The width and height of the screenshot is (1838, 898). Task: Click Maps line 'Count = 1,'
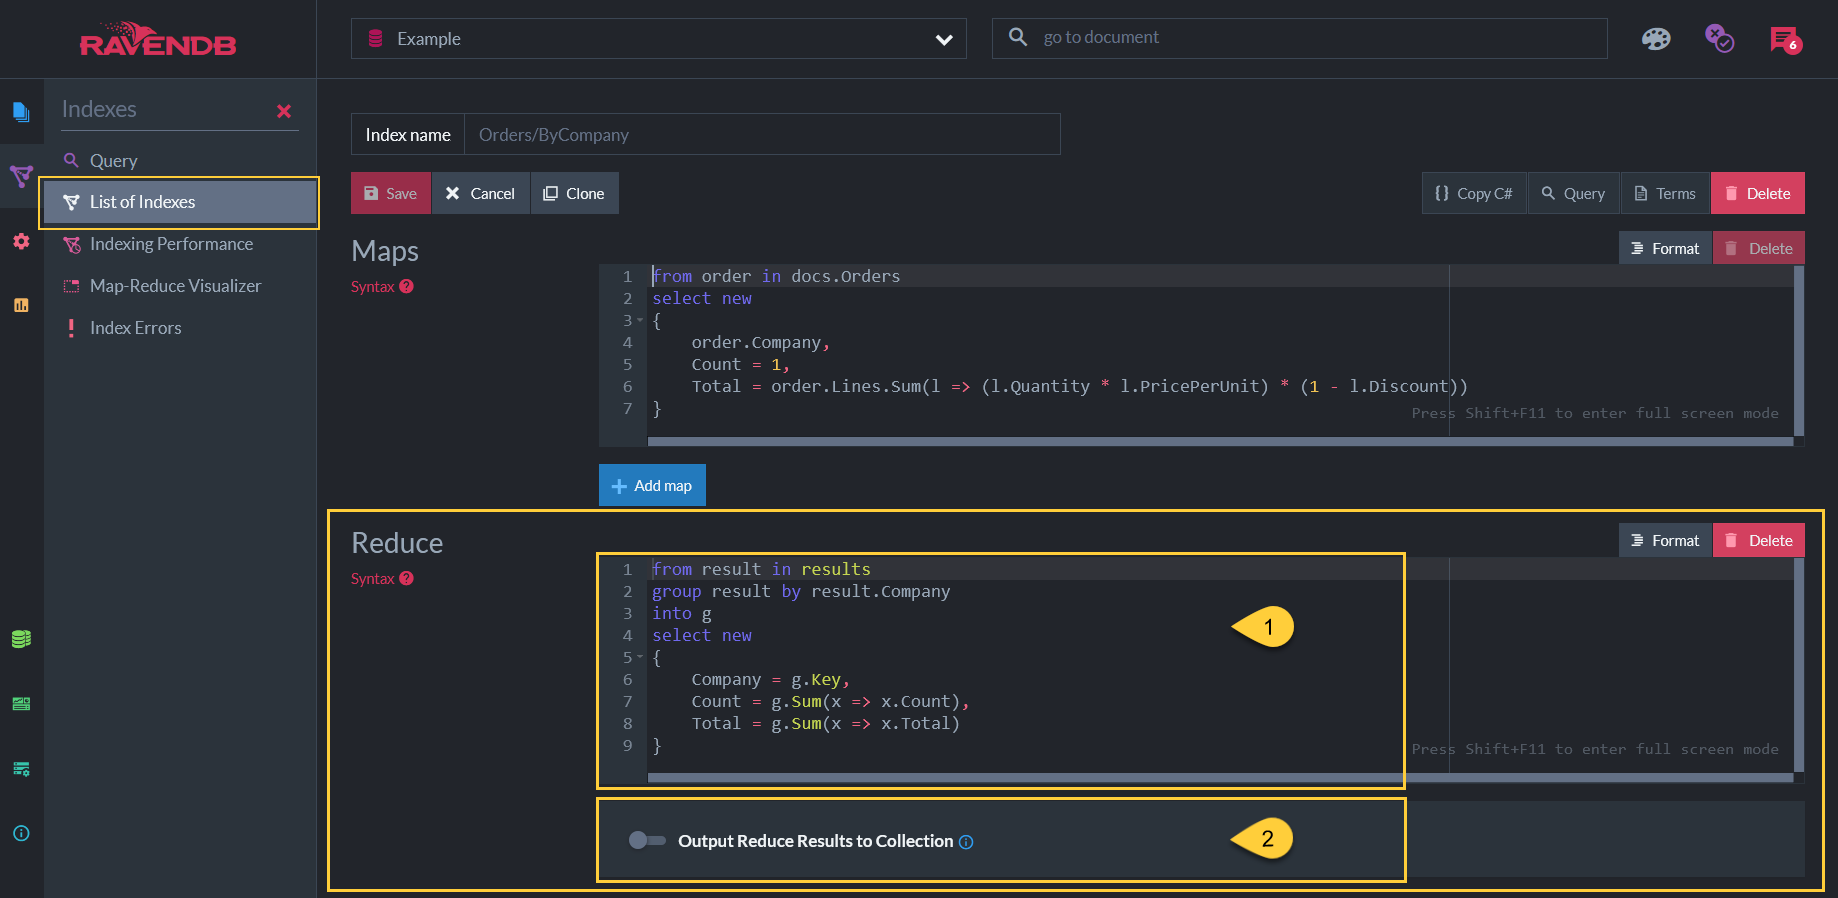tap(740, 364)
